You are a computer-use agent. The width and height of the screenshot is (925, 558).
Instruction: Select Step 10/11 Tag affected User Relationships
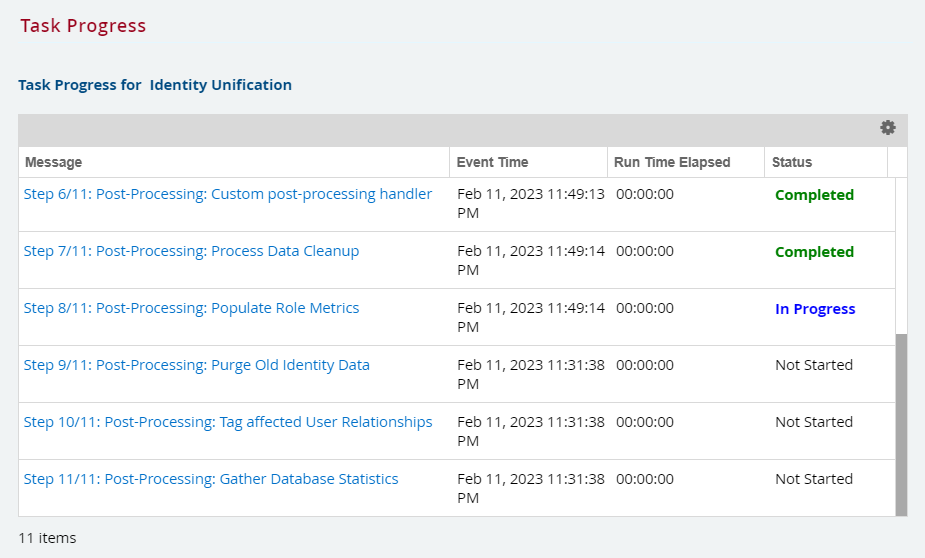[228, 422]
